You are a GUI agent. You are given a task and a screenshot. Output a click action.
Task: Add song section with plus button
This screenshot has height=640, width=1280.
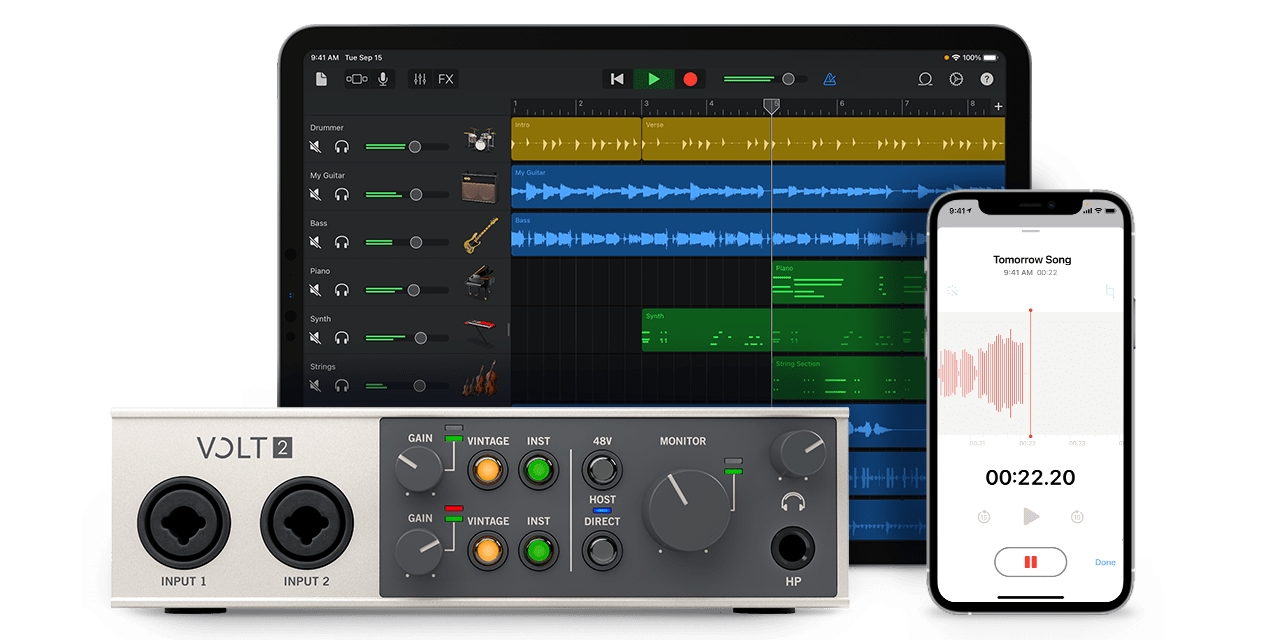tap(998, 106)
